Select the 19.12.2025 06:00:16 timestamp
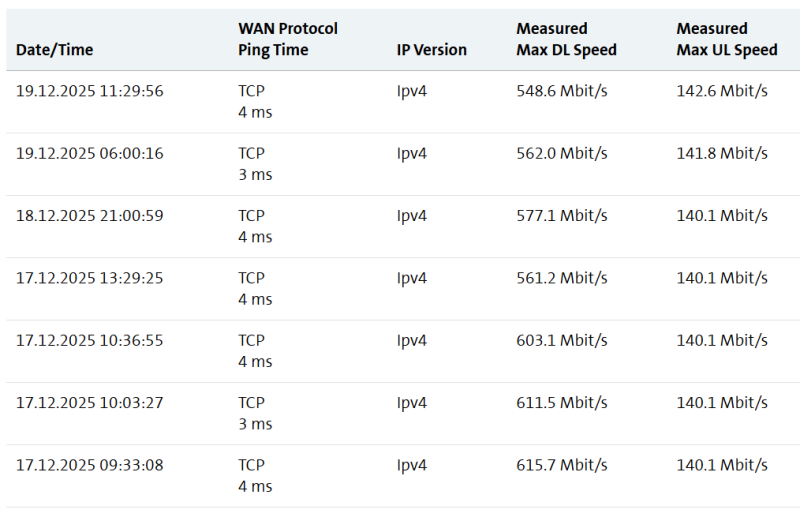Screen dimensions: 800x517 pos(90,153)
